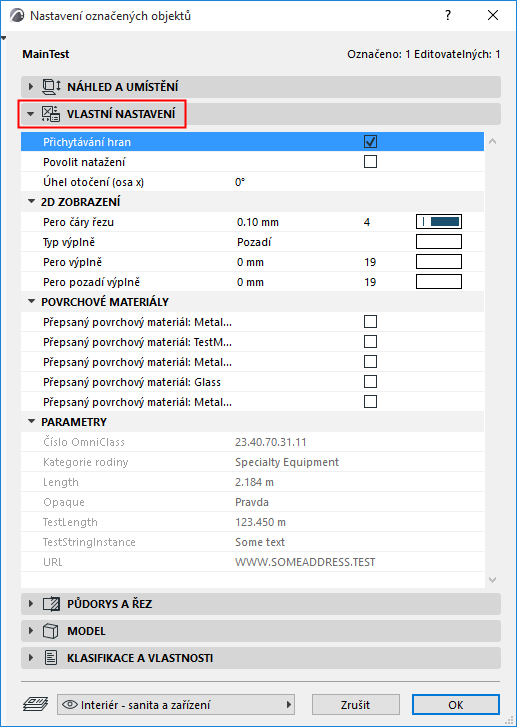Select the Pero čáry řezu row label
517x727 pixels.
coord(78,222)
